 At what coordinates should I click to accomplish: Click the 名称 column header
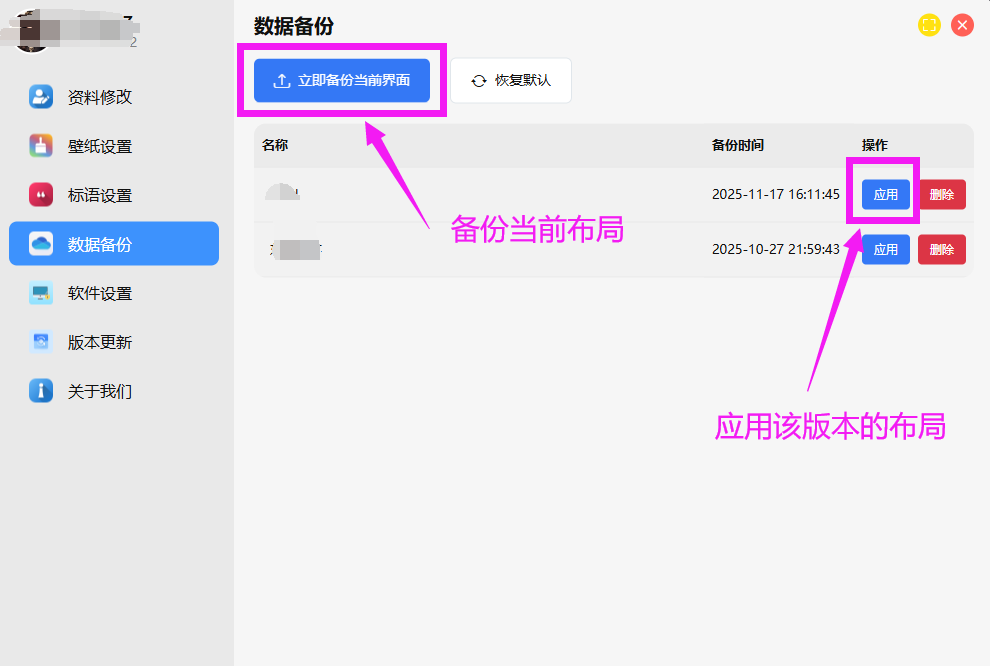point(275,146)
